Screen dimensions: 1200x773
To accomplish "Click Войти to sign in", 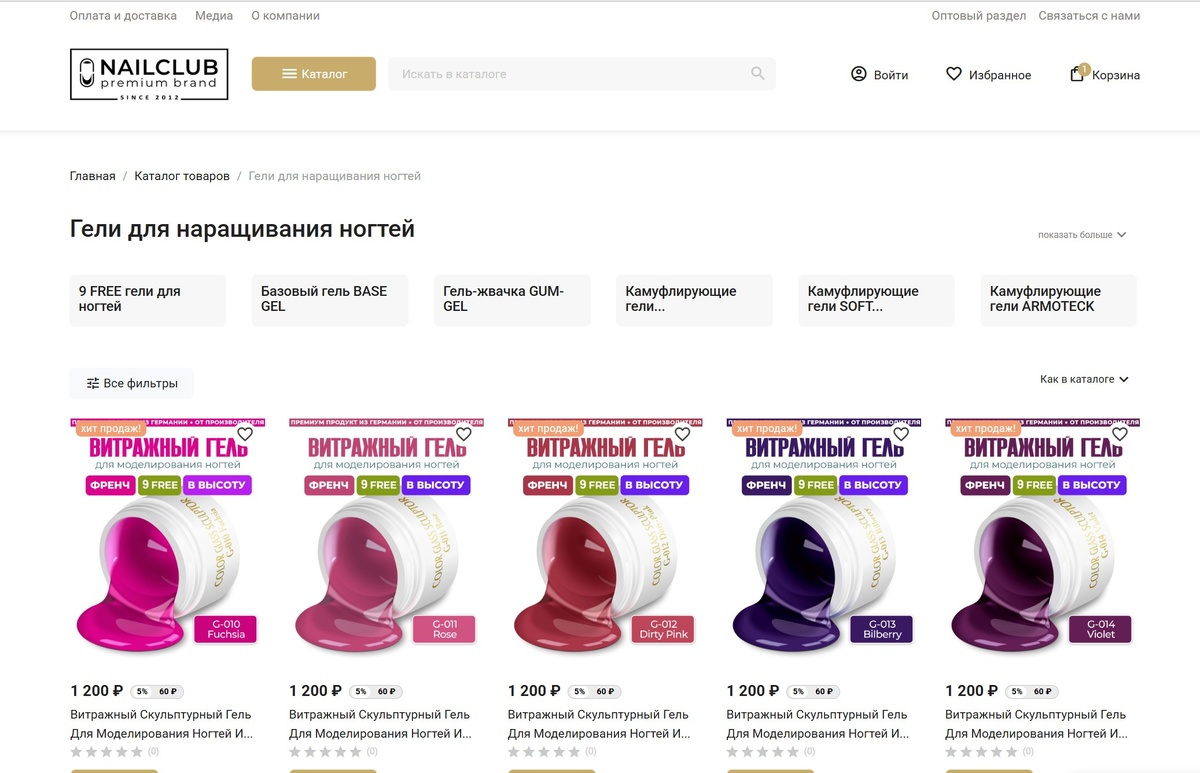I will coord(891,75).
